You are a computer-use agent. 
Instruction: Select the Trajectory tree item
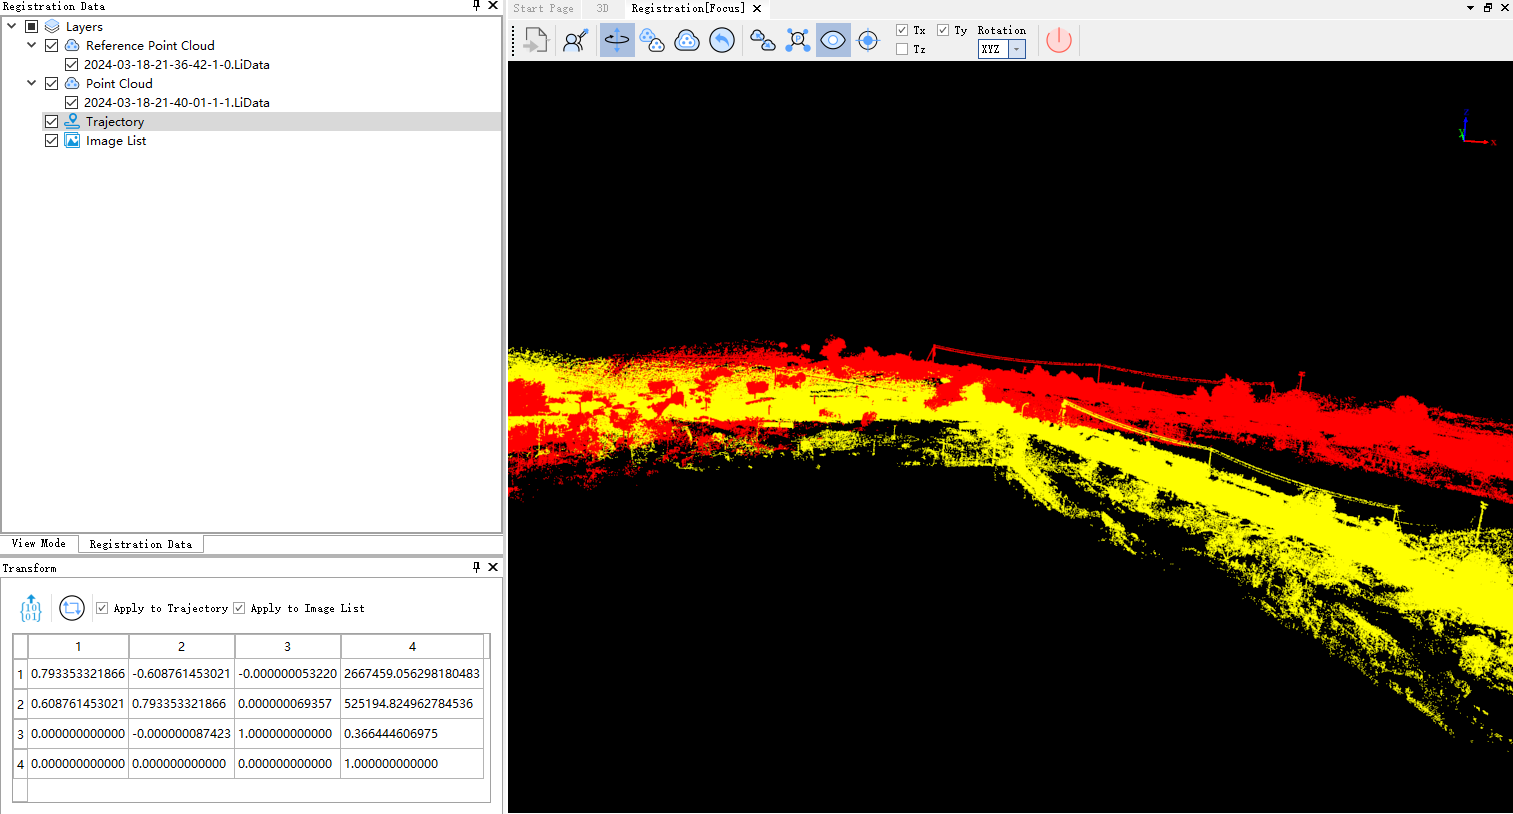(115, 121)
